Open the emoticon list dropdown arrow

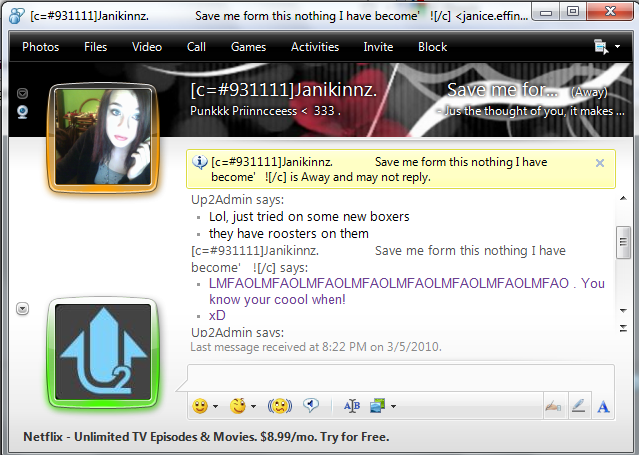point(216,406)
